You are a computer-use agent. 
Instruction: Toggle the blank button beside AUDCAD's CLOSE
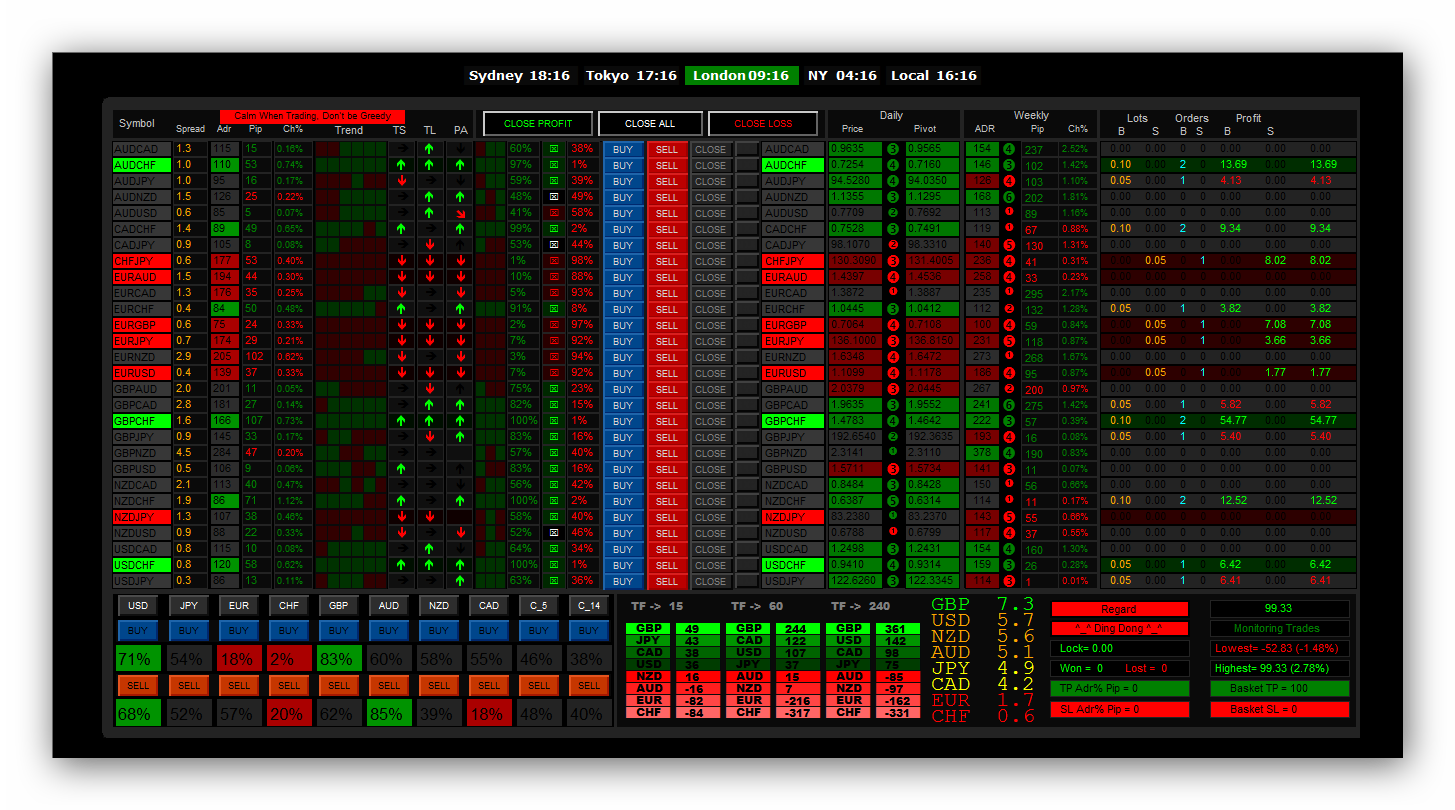click(747, 149)
